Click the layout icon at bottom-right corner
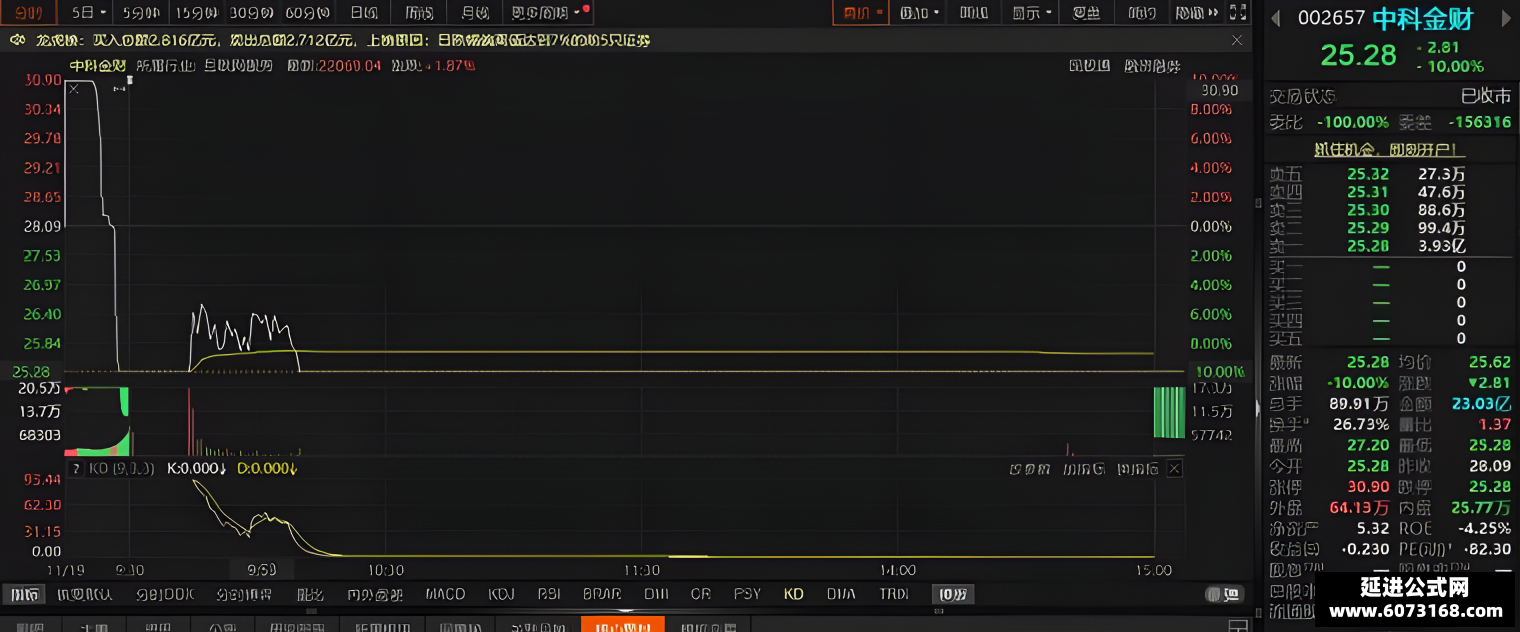This screenshot has width=1520, height=632. pos(1238,626)
